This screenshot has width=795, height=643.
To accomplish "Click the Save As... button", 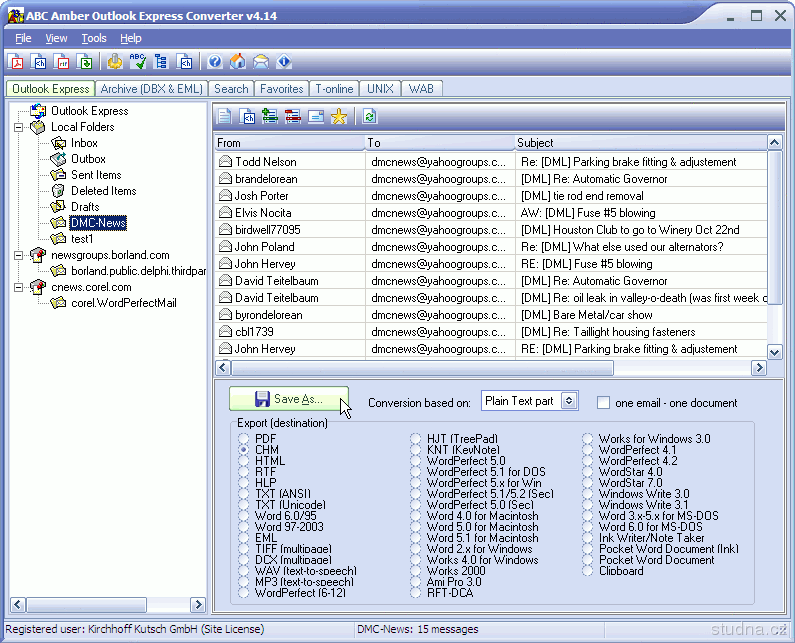I will click(x=288, y=399).
